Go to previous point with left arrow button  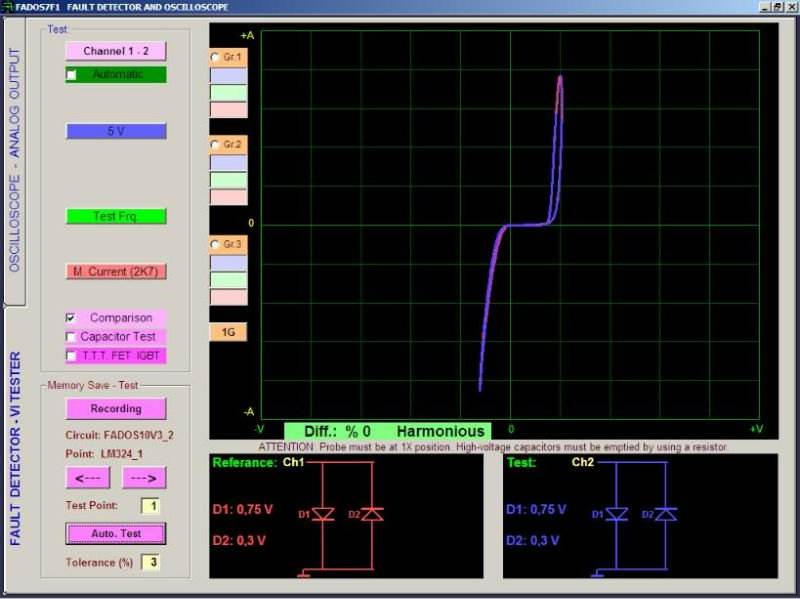88,478
